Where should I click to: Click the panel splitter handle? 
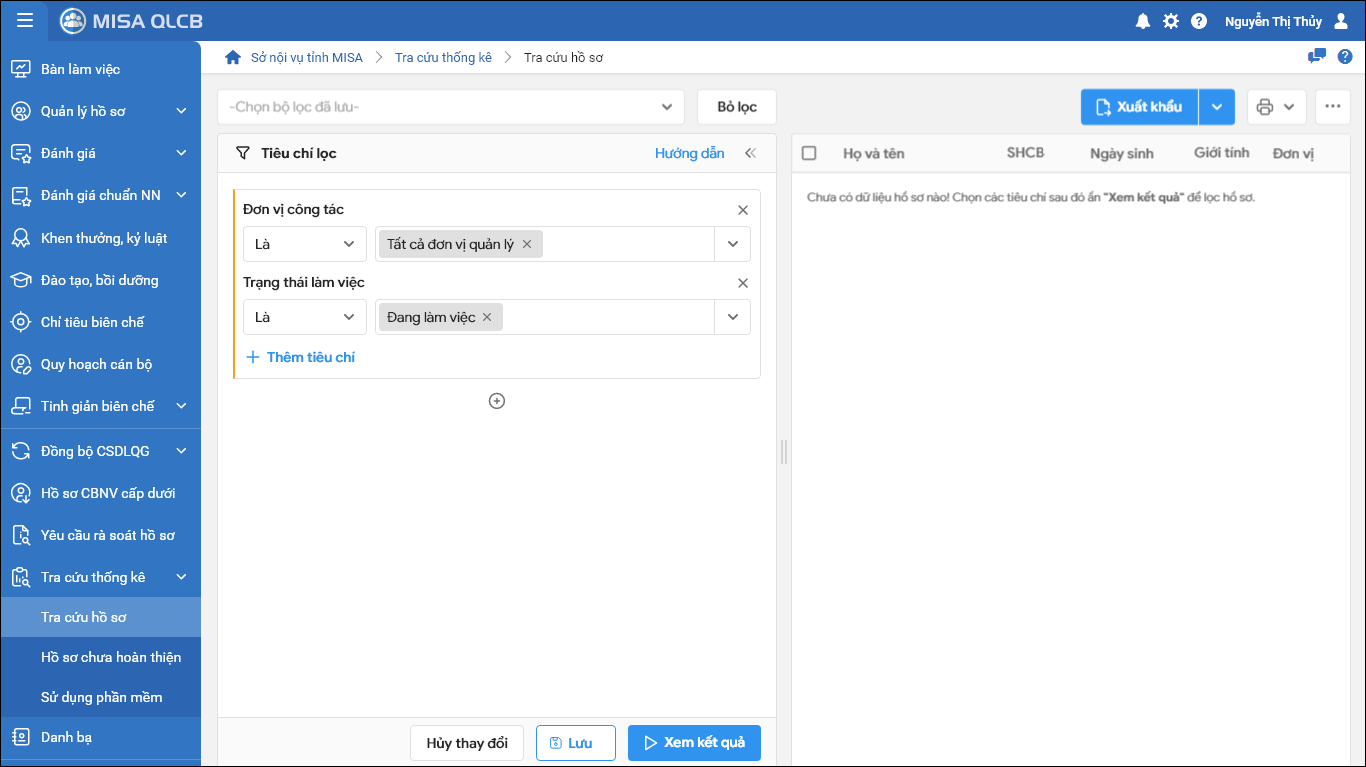[x=784, y=452]
